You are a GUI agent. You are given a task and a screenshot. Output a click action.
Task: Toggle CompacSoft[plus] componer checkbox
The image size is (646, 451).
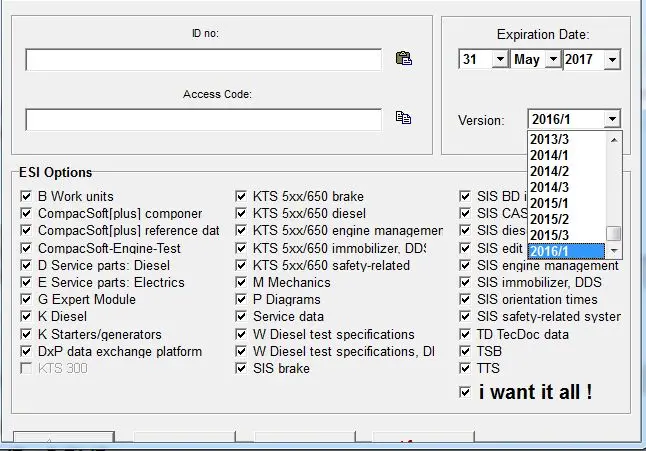[x=26, y=213]
